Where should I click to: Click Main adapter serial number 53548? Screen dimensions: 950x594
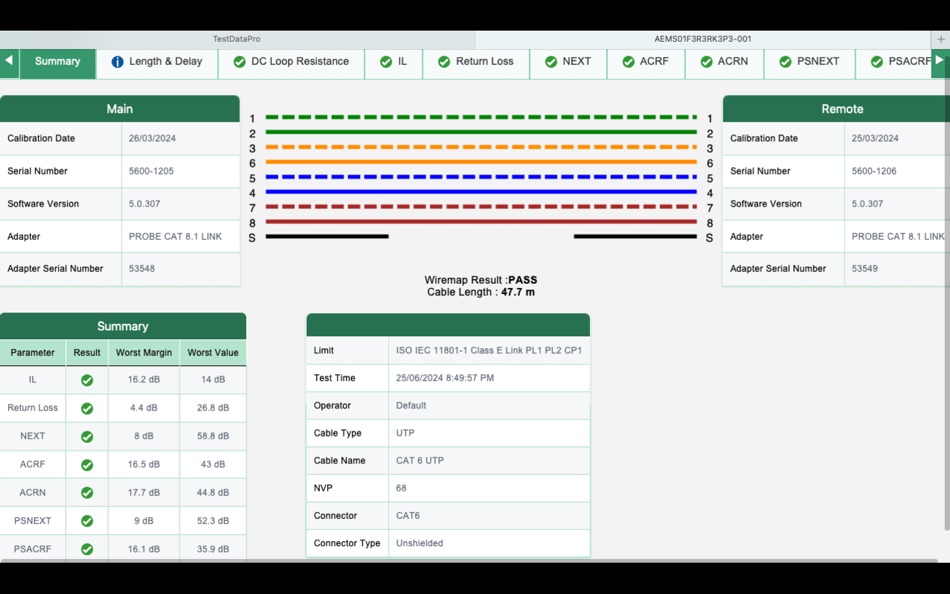click(x=142, y=269)
